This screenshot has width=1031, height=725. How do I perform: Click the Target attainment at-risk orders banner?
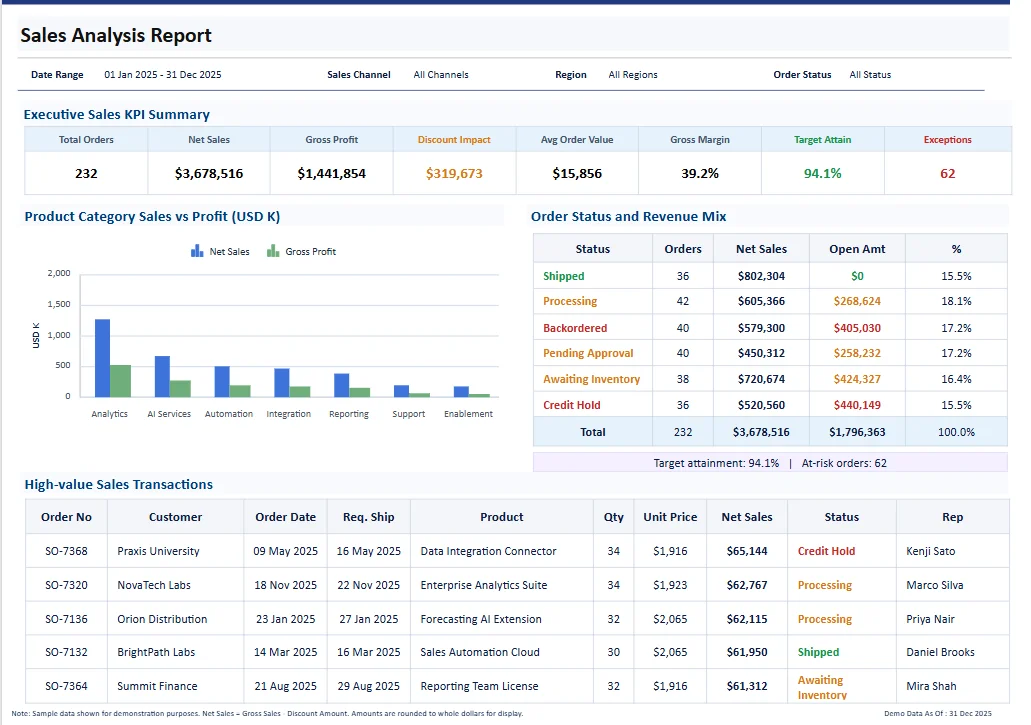pyautogui.click(x=770, y=463)
